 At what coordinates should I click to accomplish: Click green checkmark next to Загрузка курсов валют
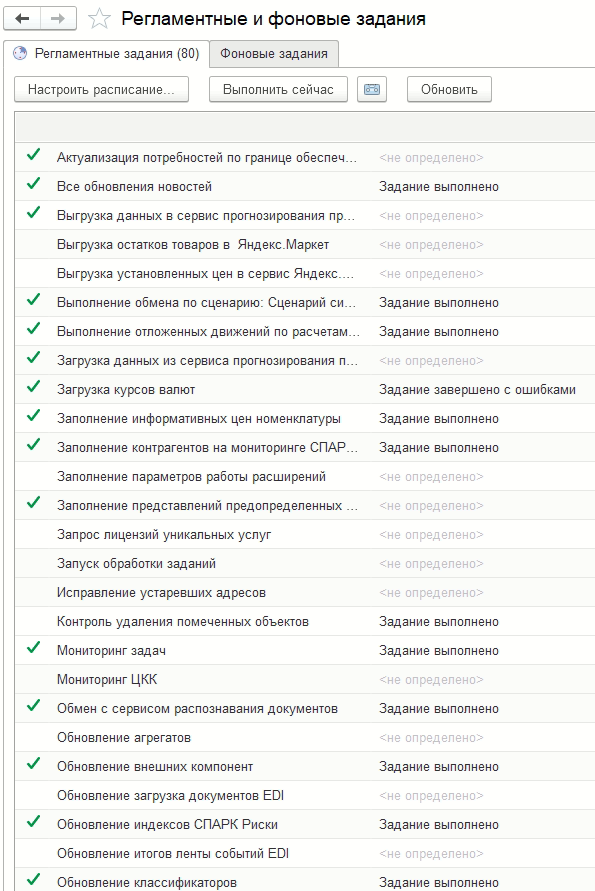pos(34,386)
